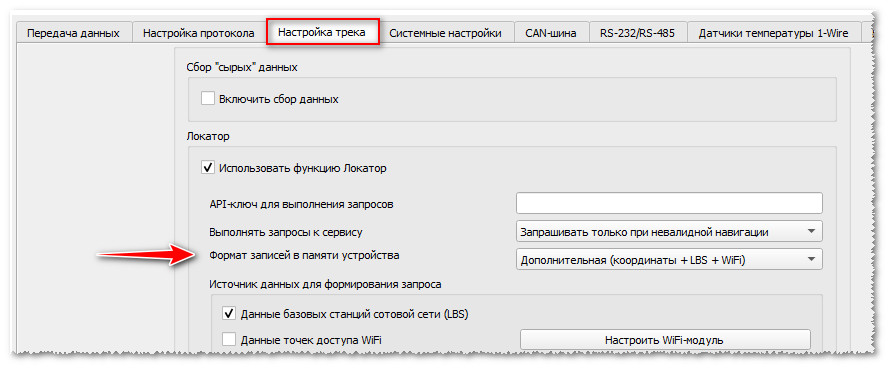892x371 pixels.
Task: Click the Формат записей в памяти устройства label
Action: coord(304,255)
